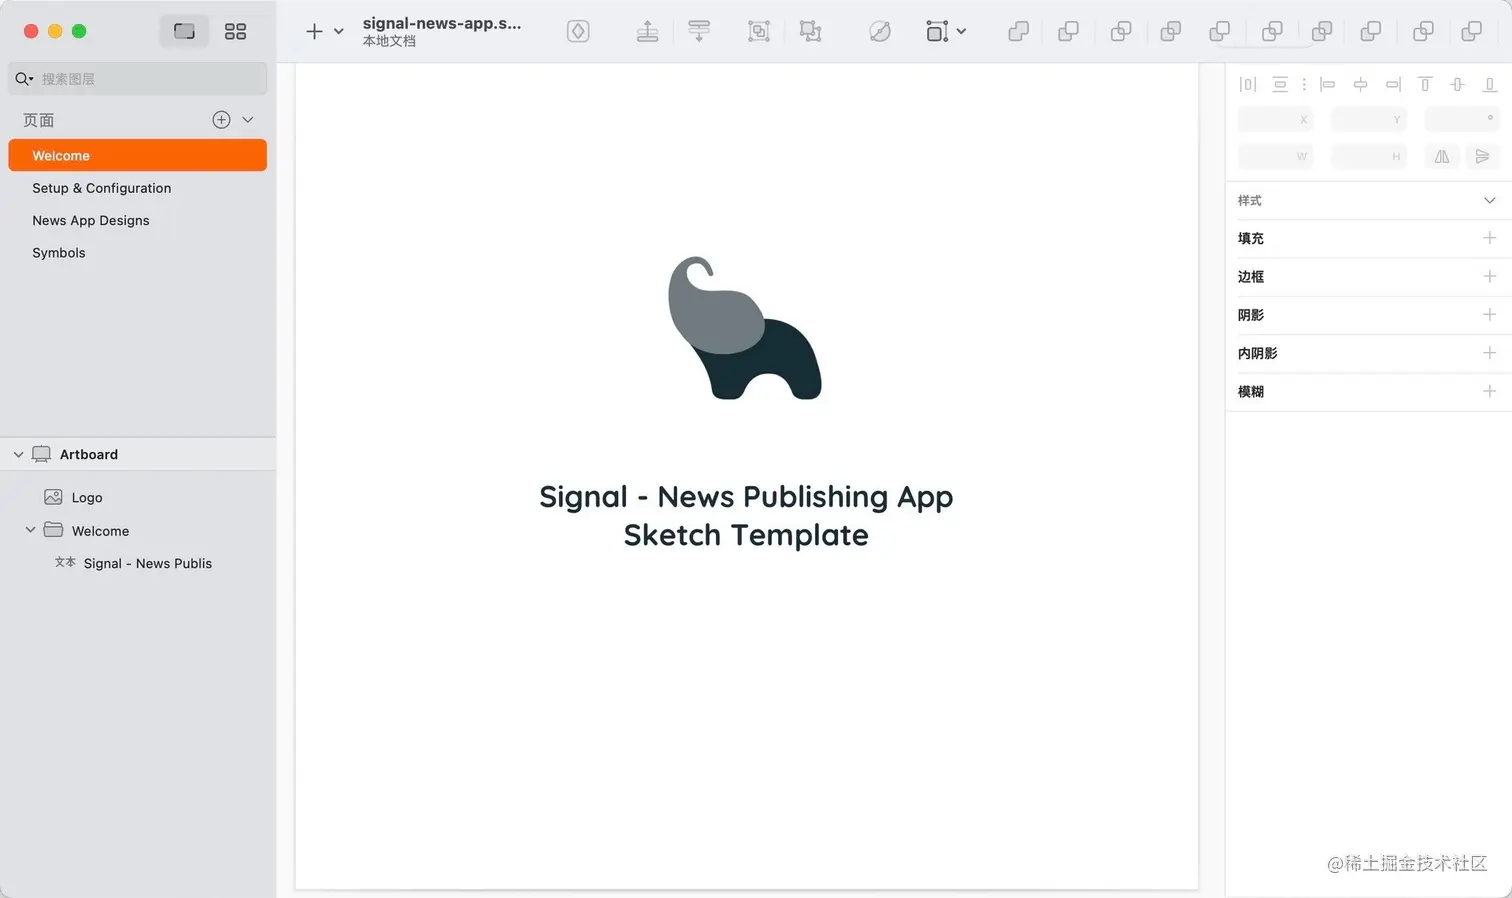
Task: Click the 搜索图层 layer search field
Action: (x=138, y=79)
